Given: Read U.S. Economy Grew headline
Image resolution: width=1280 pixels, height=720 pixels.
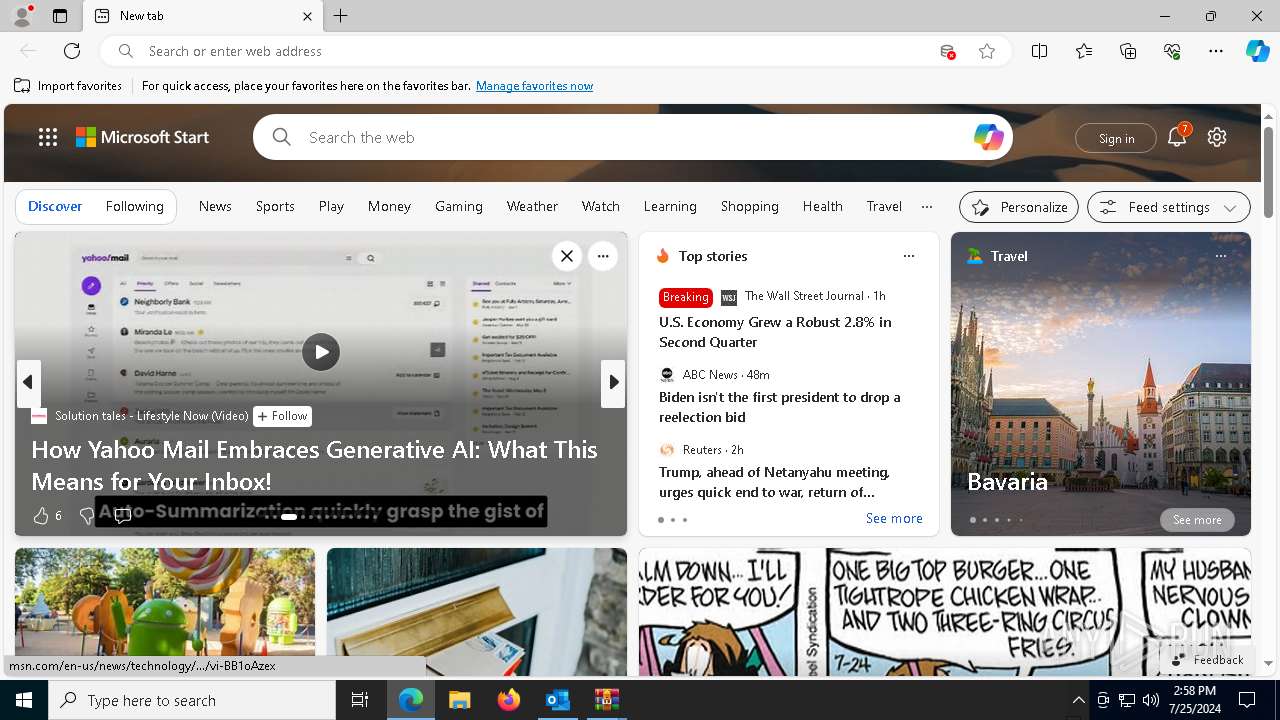Looking at the screenshot, I should 775,332.
